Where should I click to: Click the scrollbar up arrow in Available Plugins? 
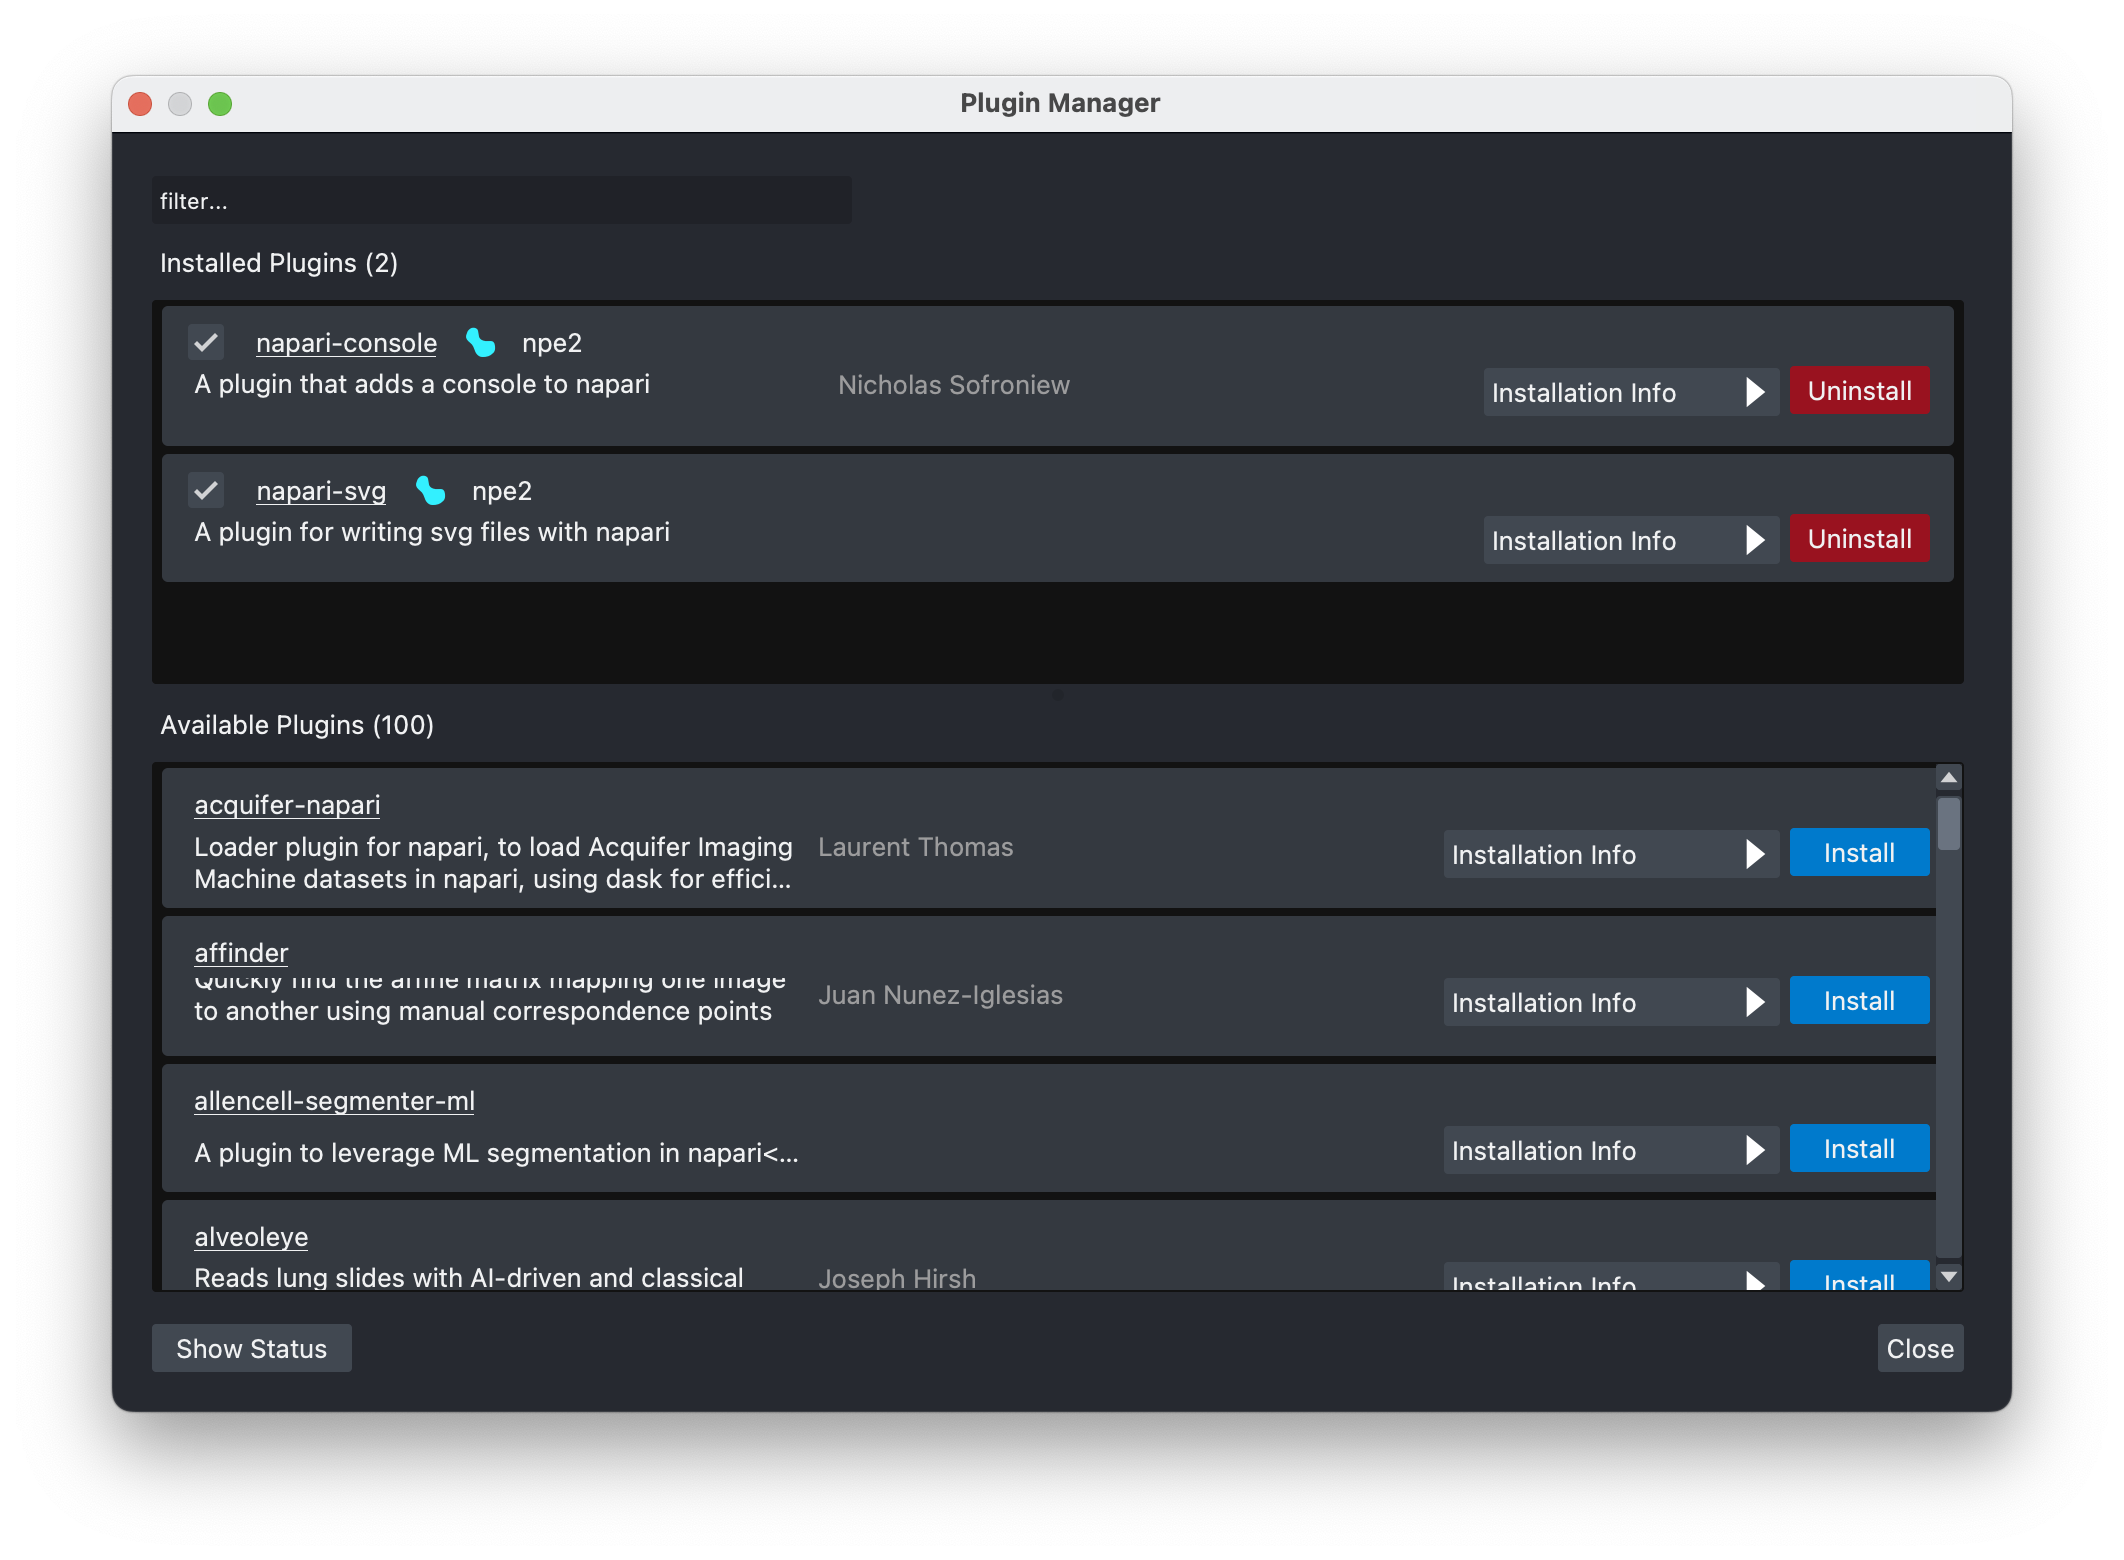coord(1949,777)
